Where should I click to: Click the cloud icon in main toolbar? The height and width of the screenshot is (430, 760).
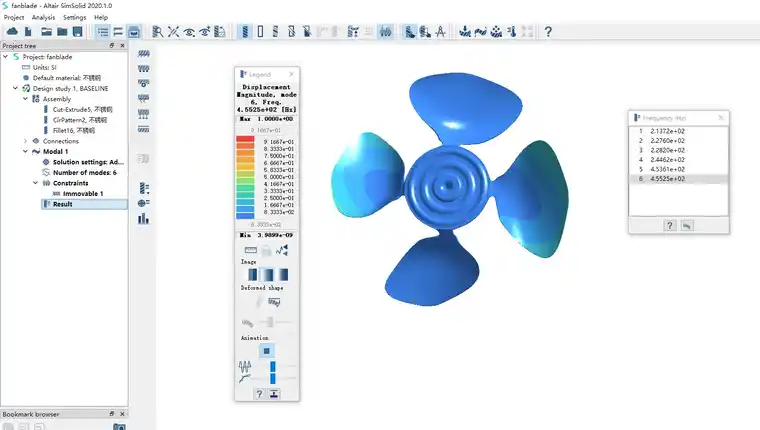tap(12, 32)
